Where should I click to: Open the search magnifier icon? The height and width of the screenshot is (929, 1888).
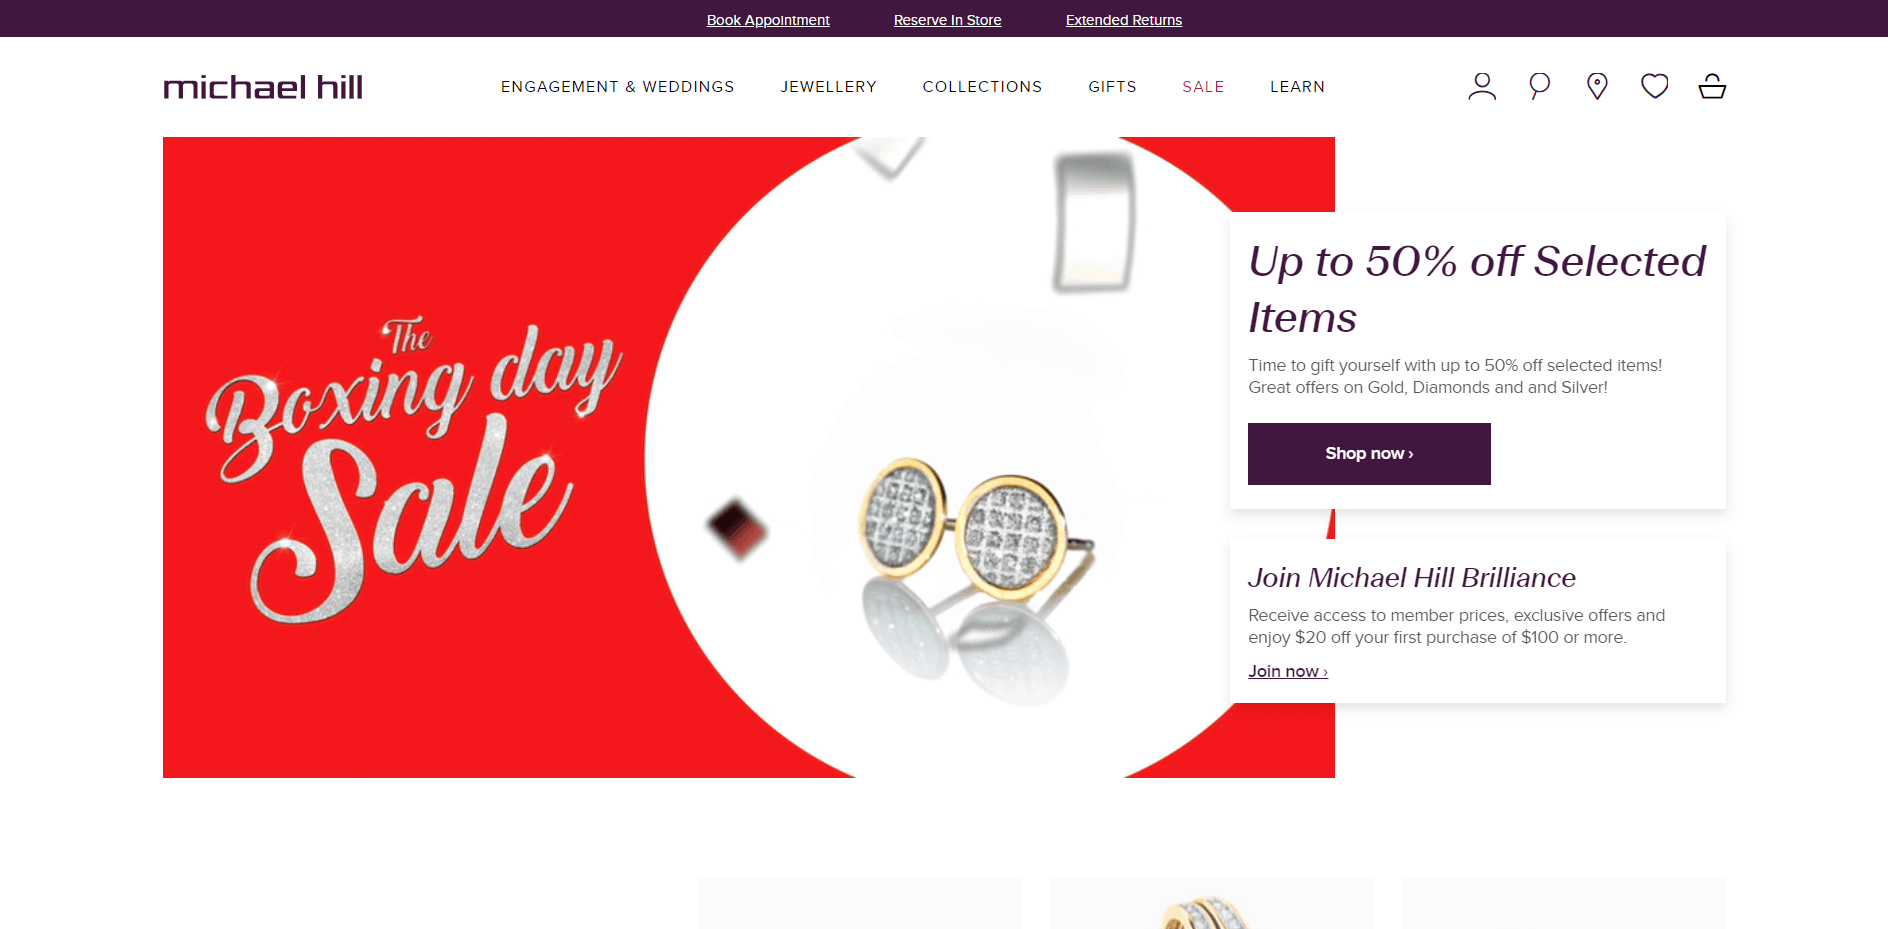[1540, 87]
